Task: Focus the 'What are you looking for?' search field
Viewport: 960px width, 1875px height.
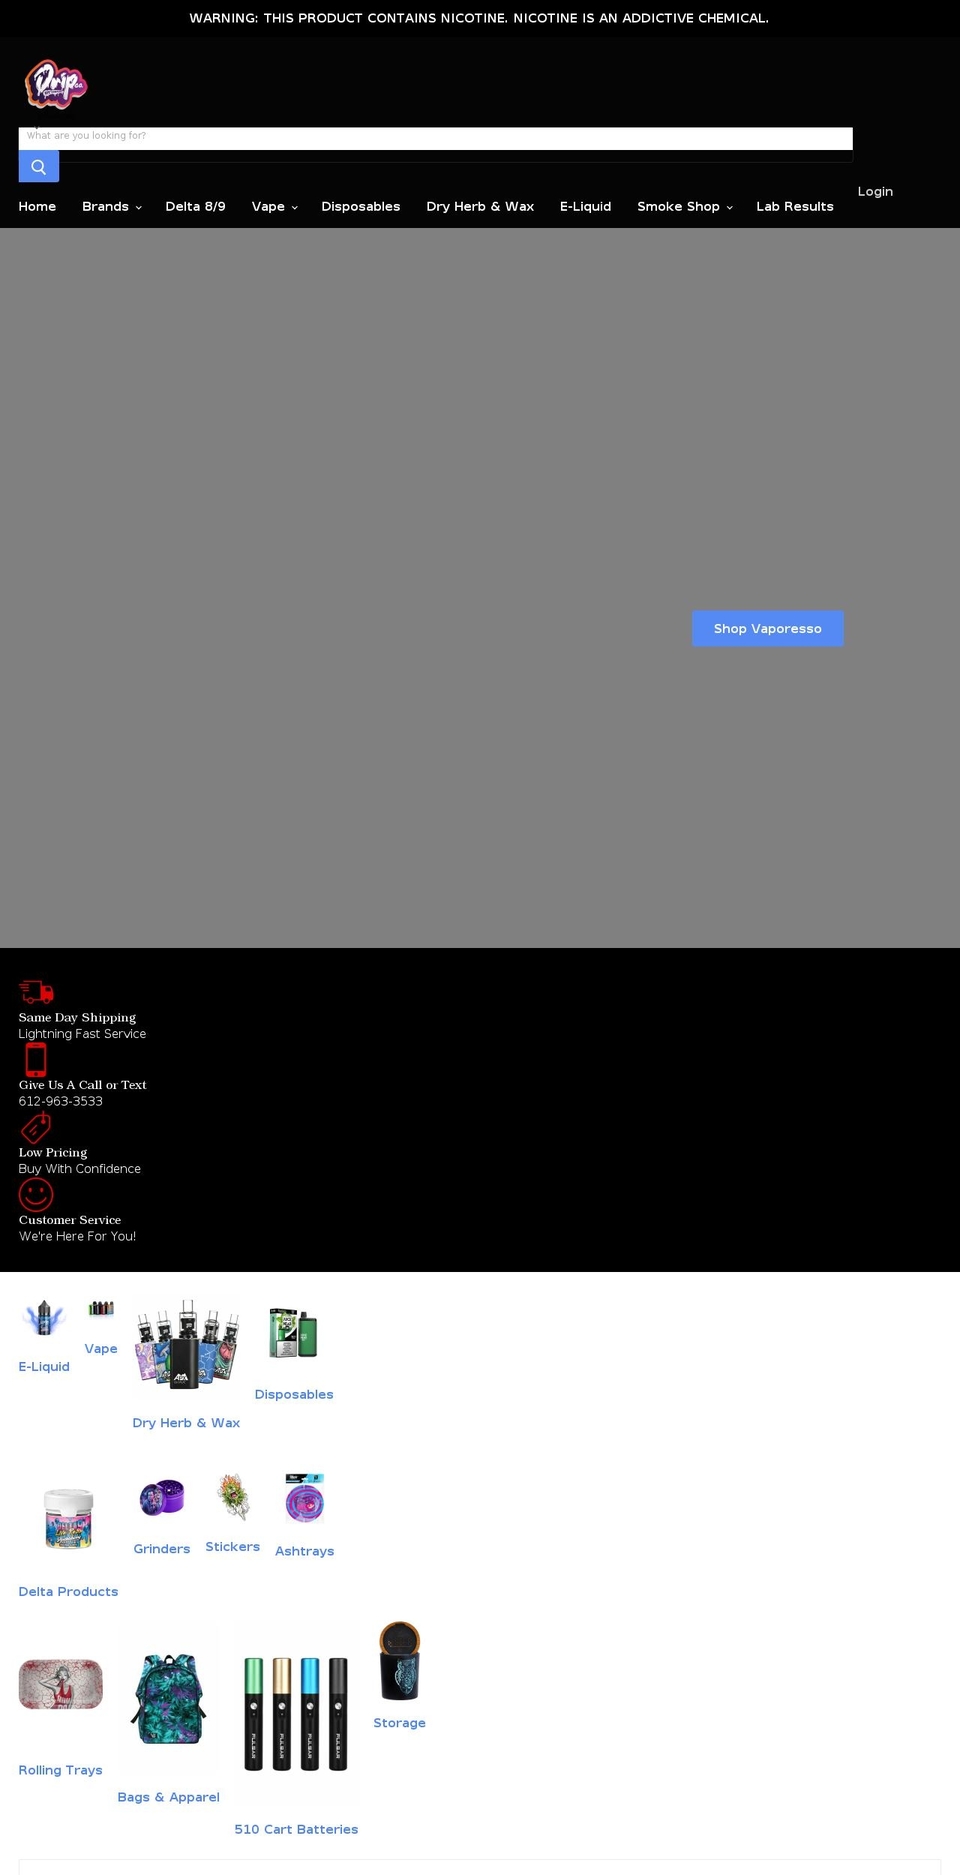Action: pyautogui.click(x=435, y=138)
